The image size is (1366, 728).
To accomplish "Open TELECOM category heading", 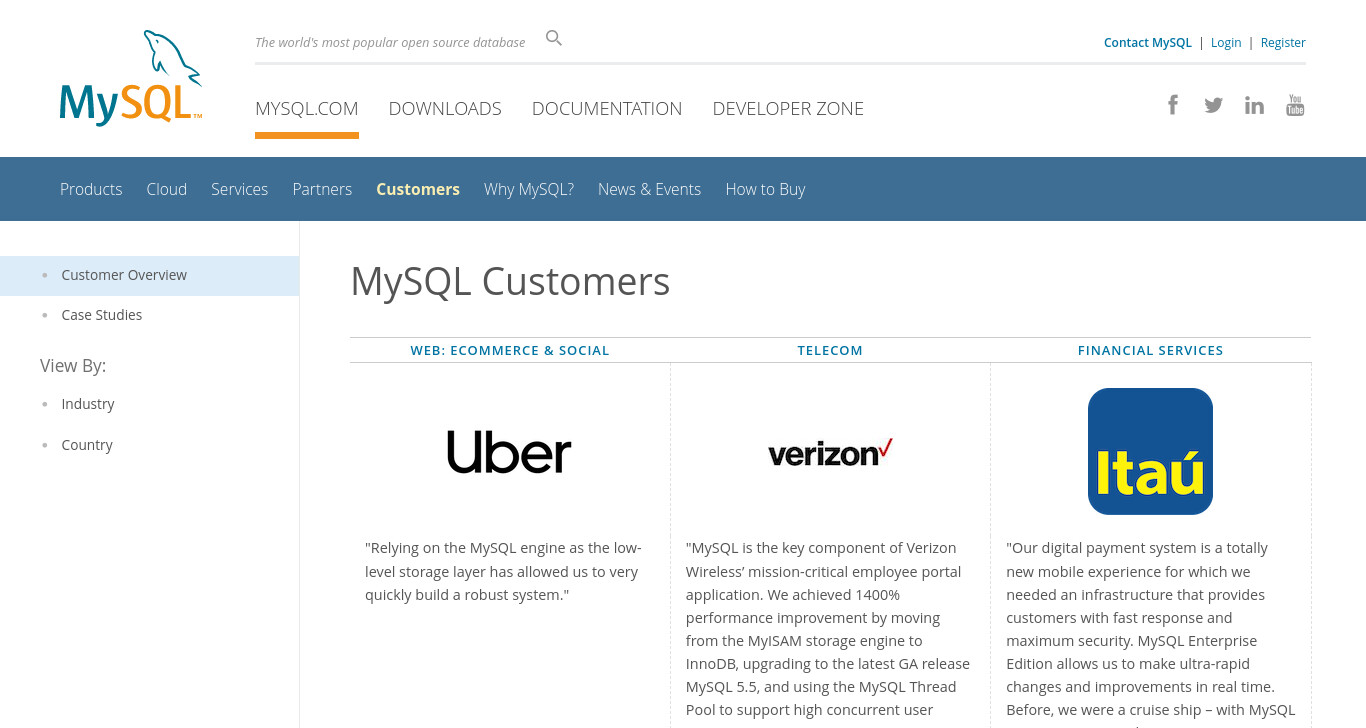I will pyautogui.click(x=830, y=350).
